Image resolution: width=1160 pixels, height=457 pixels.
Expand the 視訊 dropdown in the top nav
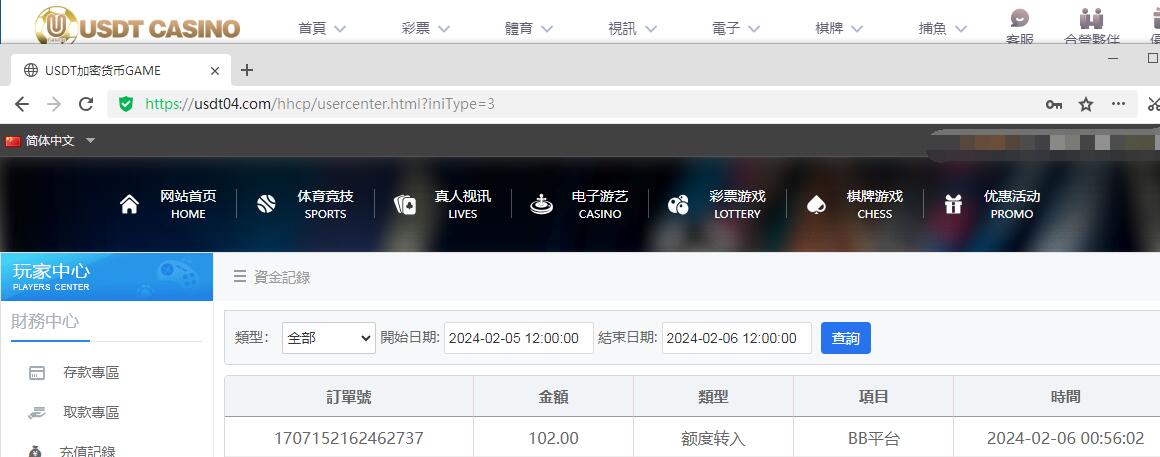[x=633, y=29]
